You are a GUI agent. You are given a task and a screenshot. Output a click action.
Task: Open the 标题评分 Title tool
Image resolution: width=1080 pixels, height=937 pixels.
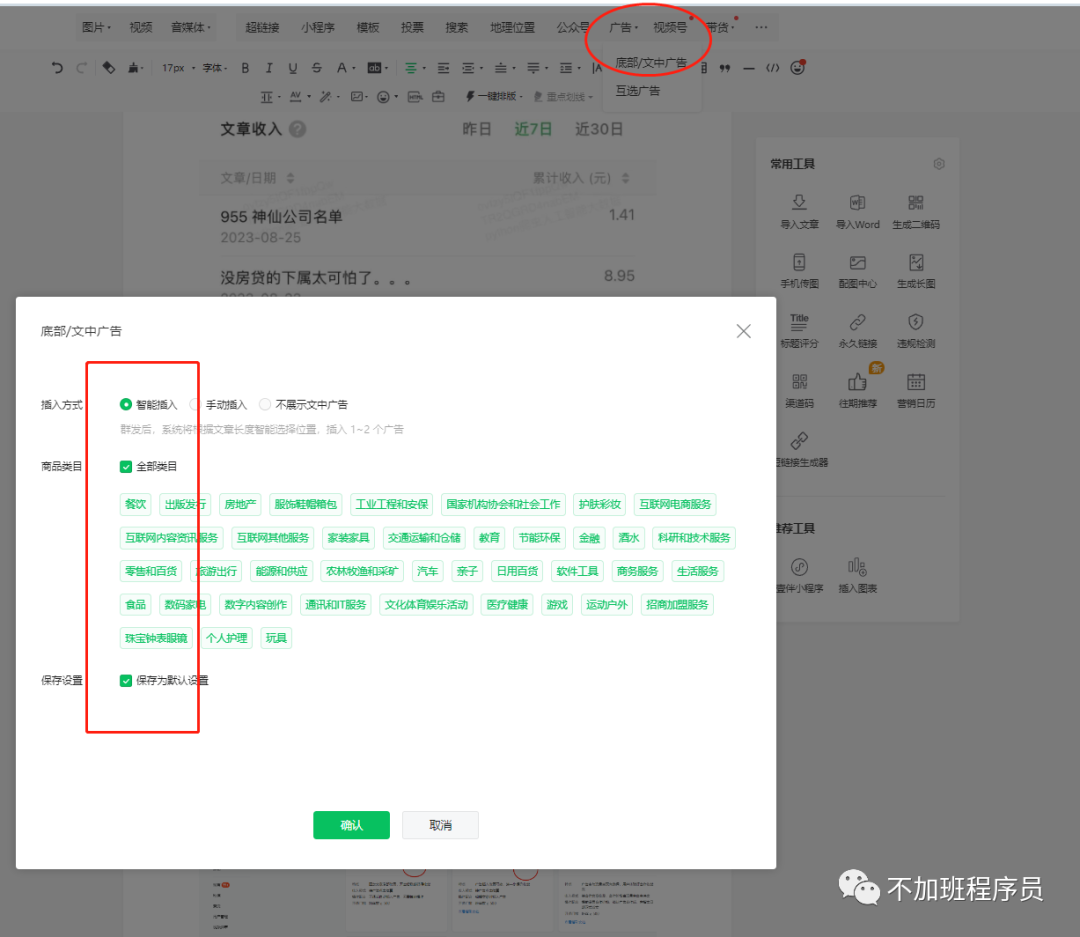[799, 330]
